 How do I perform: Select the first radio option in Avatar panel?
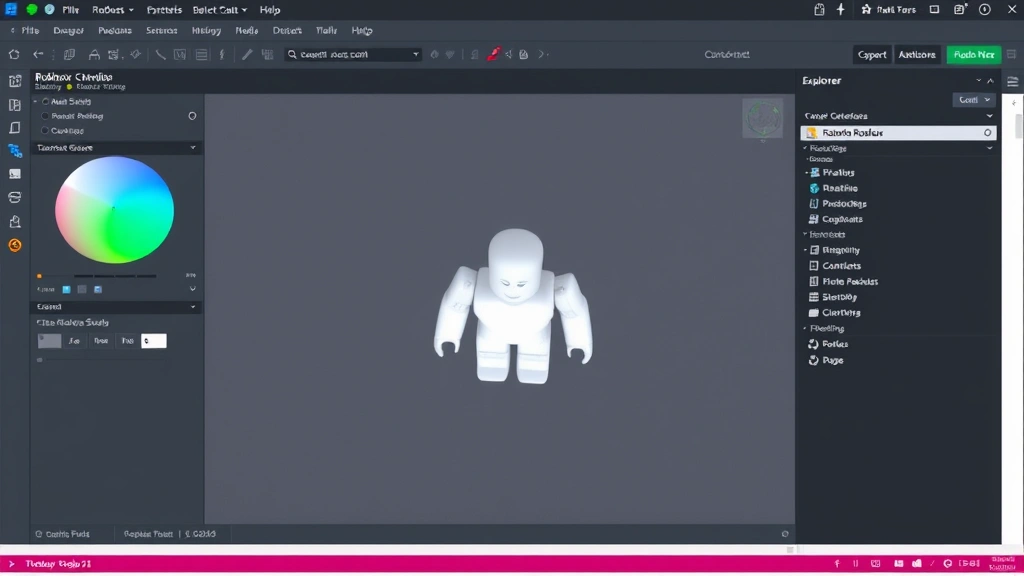coord(44,101)
